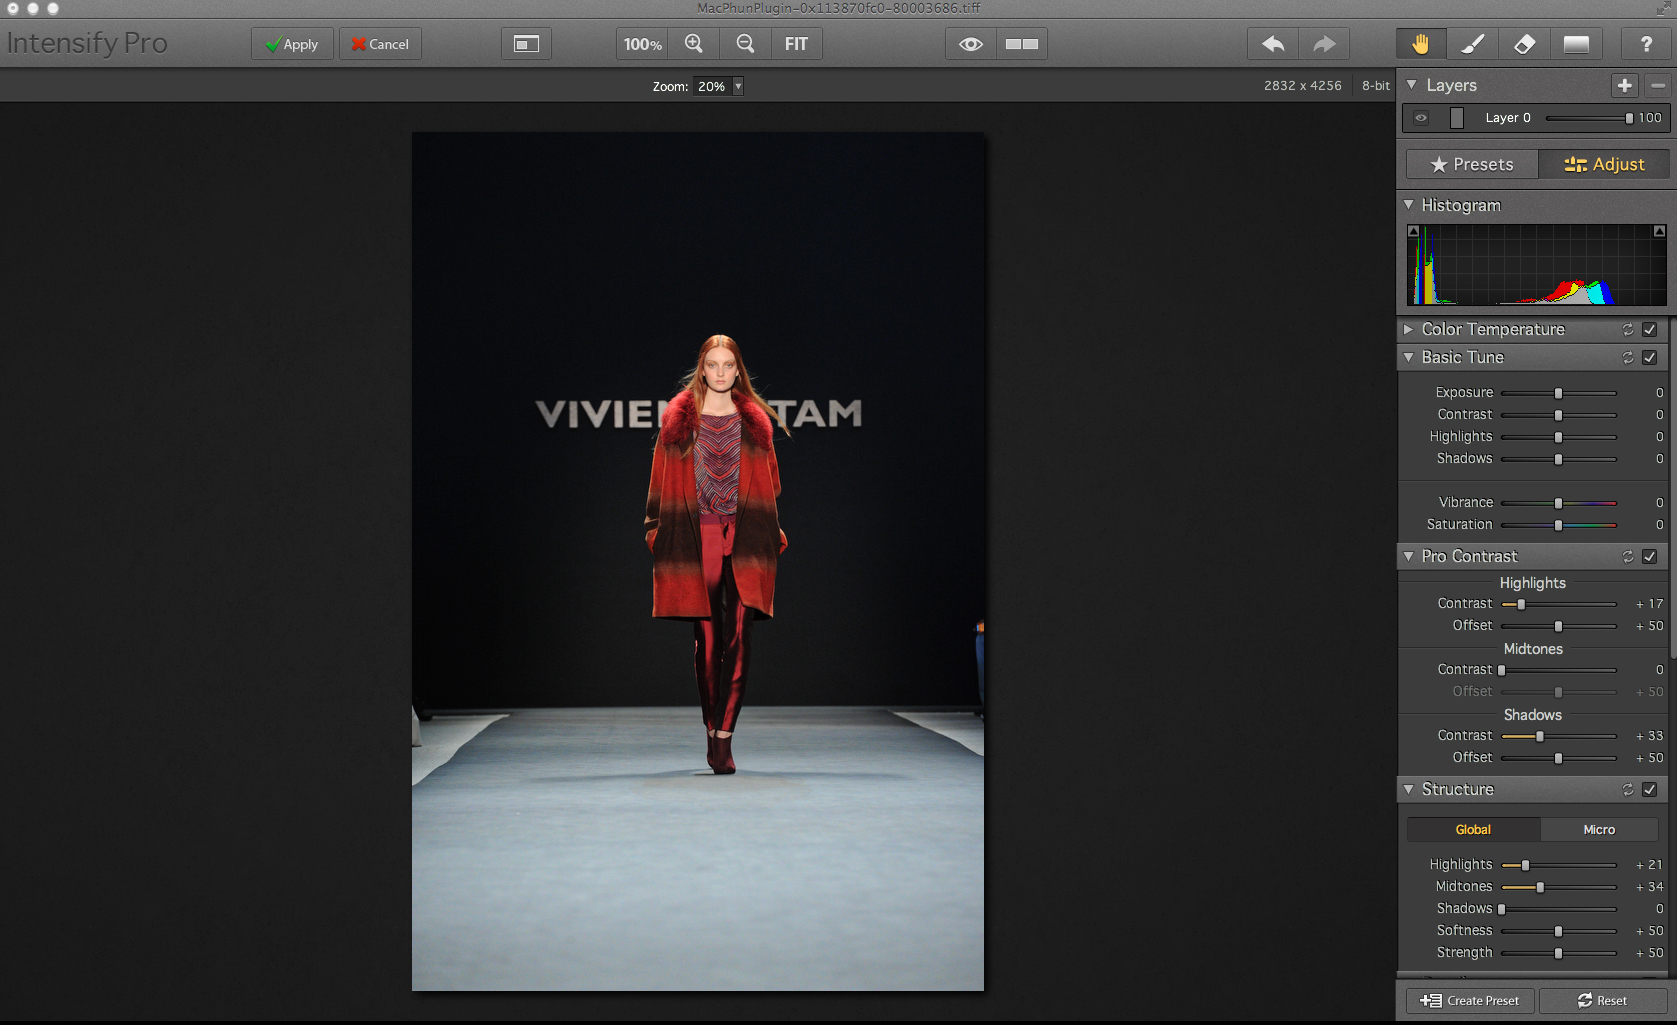
Task: Toggle the eye preview icon in toolbar
Action: [x=970, y=44]
